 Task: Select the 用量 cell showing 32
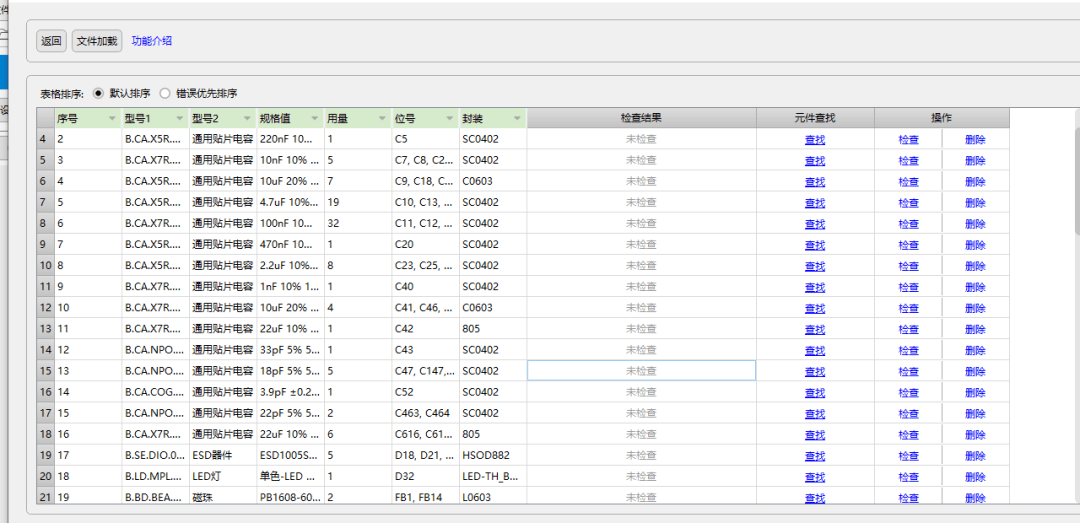point(358,223)
